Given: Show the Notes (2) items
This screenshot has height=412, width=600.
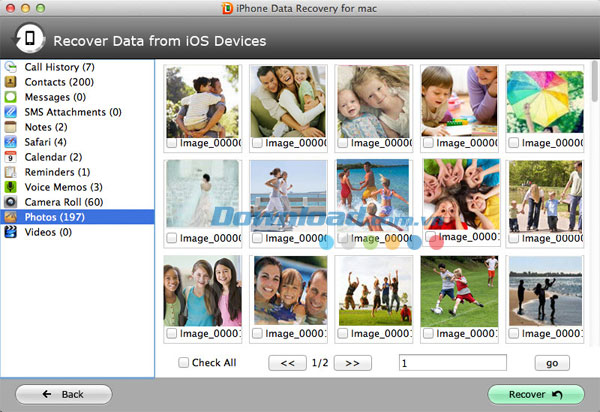Looking at the screenshot, I should (77, 127).
